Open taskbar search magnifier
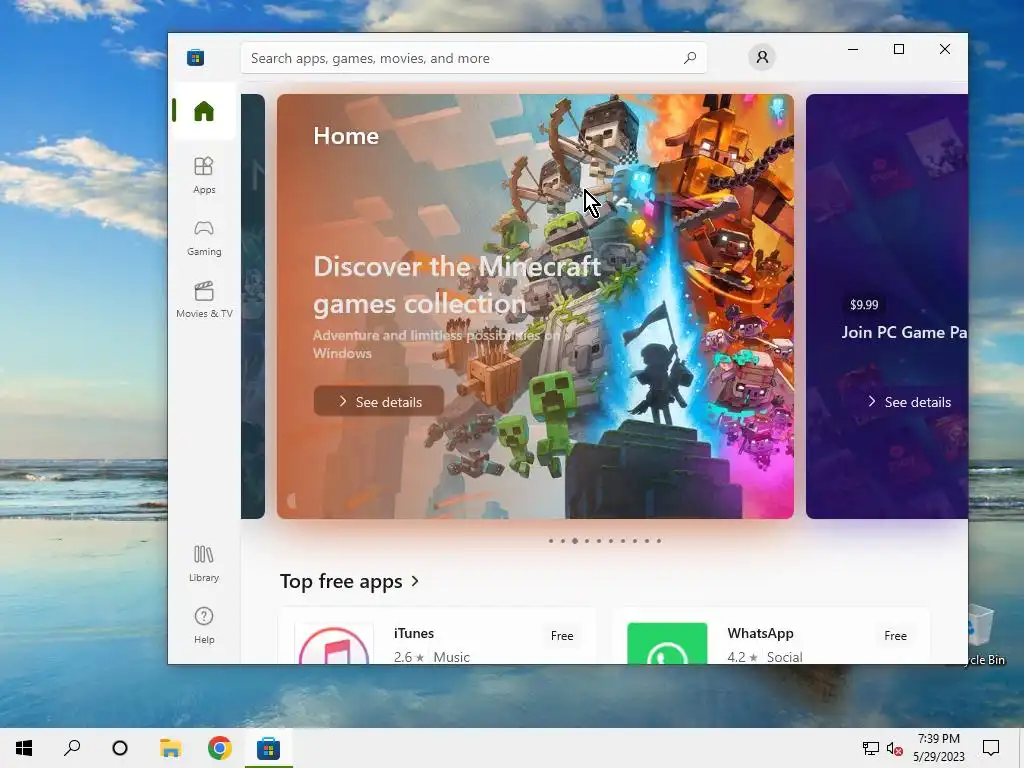 tap(72, 748)
